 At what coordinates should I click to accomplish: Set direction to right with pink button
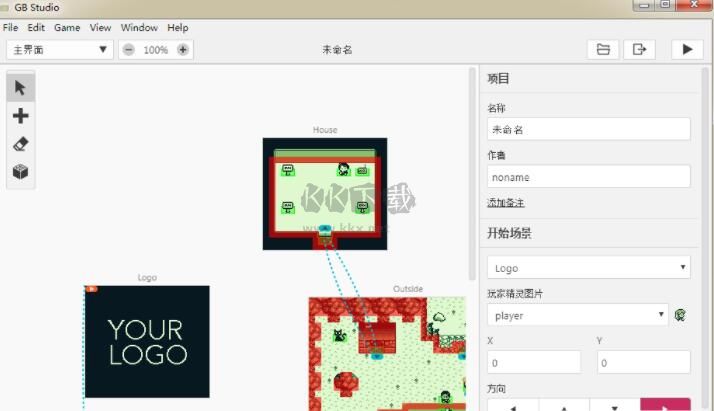coord(665,405)
